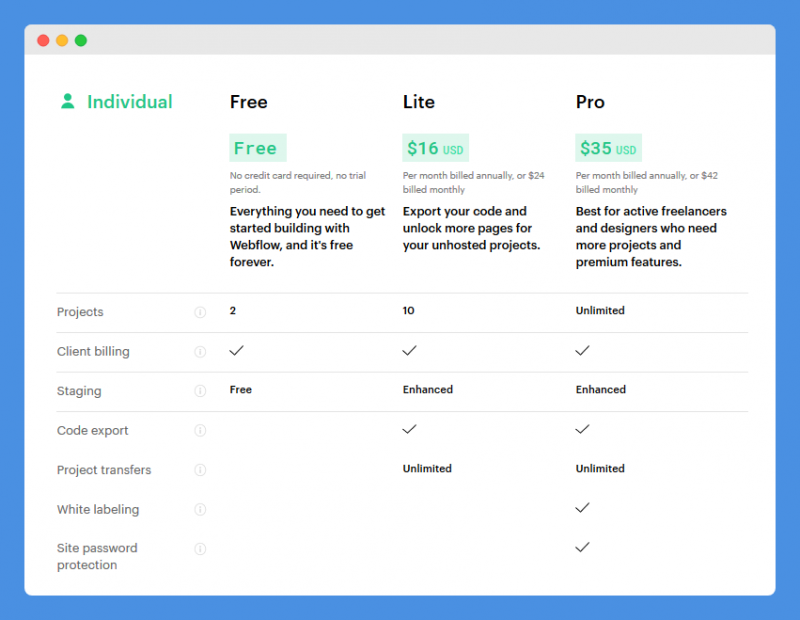
Task: Click the info icon beside Client billing
Action: [200, 352]
